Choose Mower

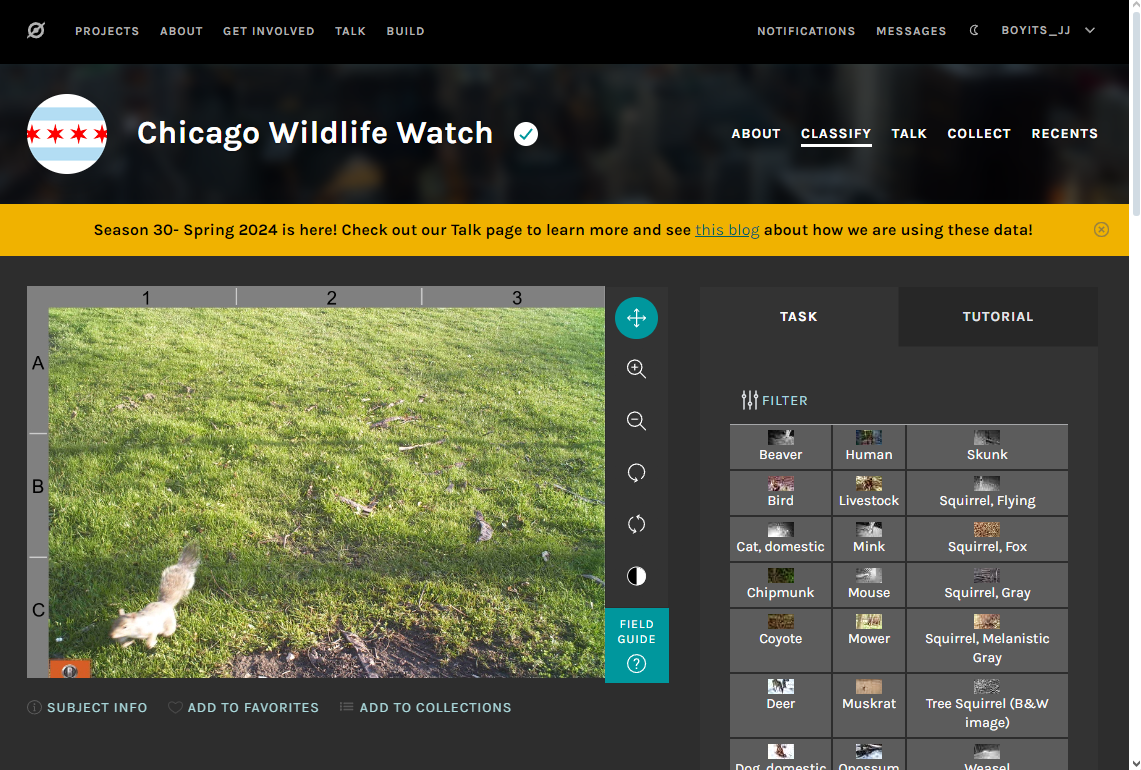pyautogui.click(x=869, y=640)
